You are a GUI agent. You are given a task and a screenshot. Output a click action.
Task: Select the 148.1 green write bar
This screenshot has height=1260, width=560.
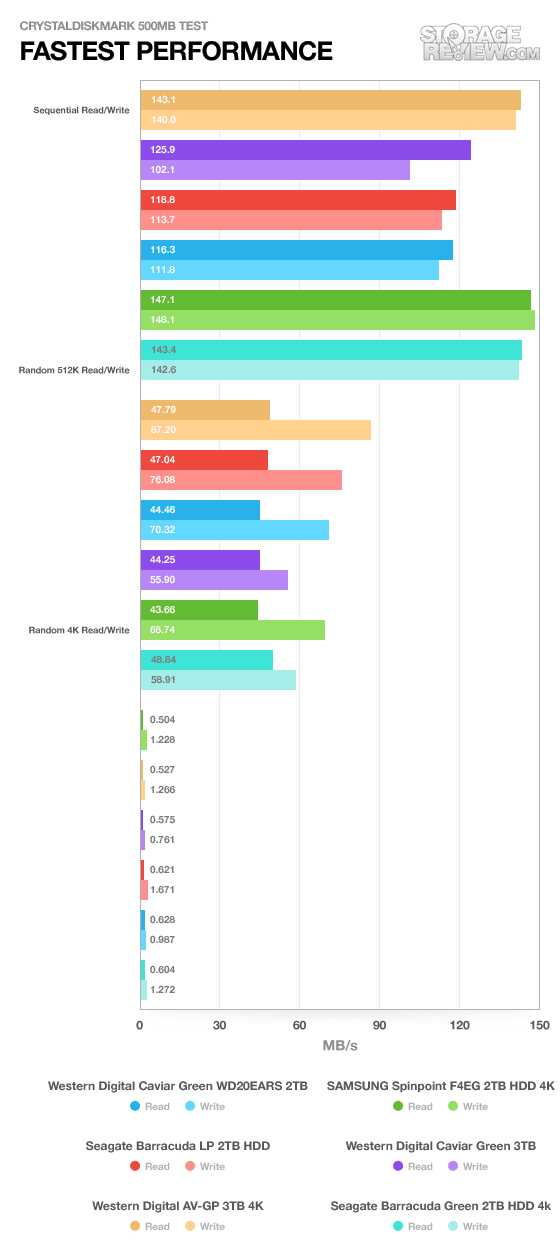338,320
